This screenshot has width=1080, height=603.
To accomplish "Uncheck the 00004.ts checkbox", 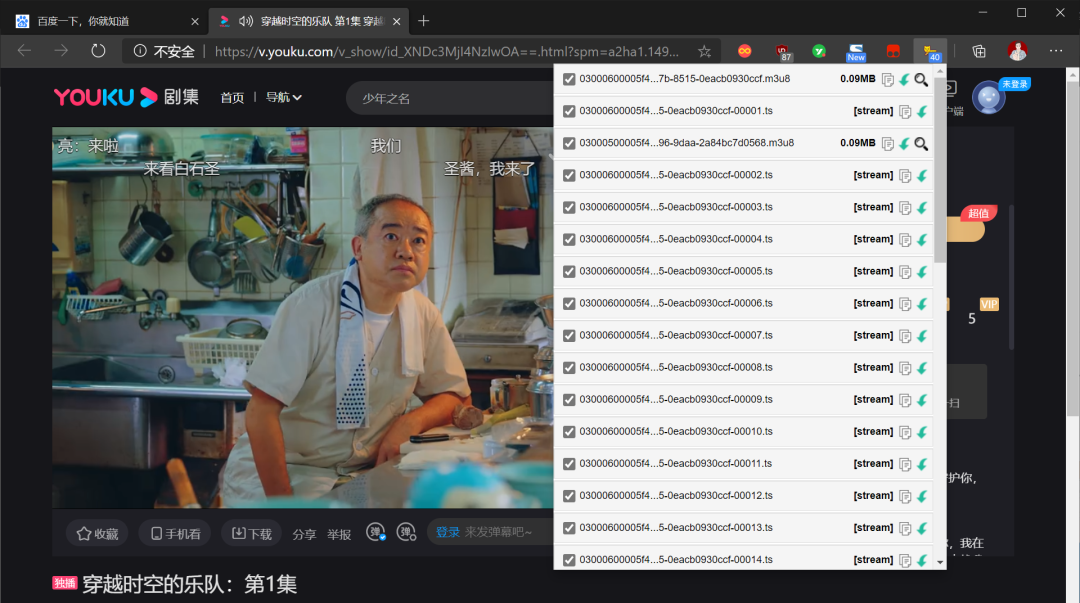I will [x=569, y=239].
